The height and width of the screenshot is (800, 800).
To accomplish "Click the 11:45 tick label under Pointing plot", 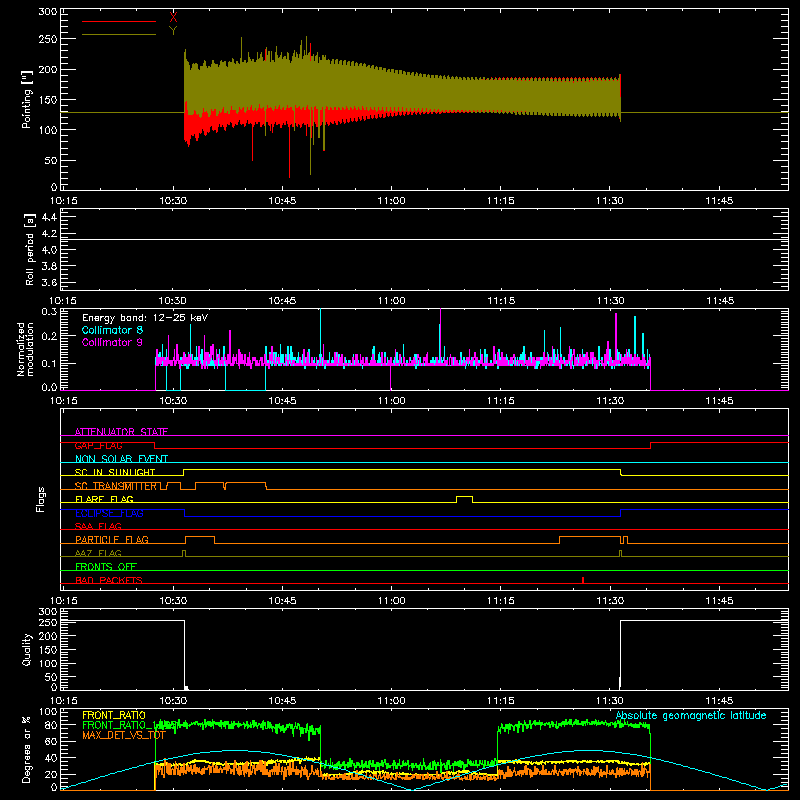I will click(719, 201).
